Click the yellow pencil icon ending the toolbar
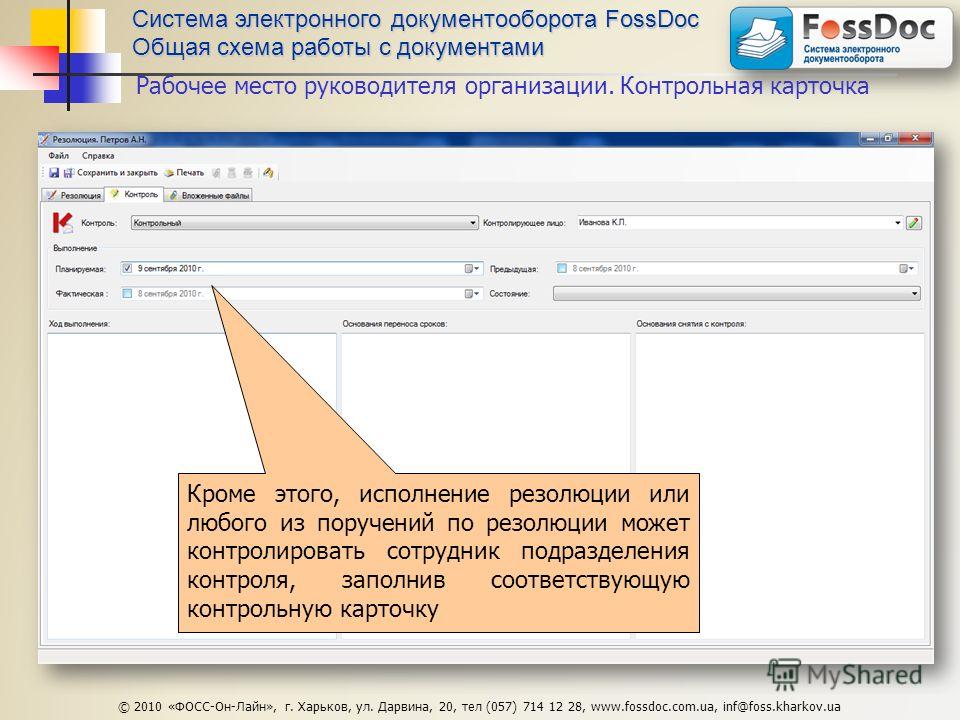The image size is (960, 720). click(x=268, y=173)
